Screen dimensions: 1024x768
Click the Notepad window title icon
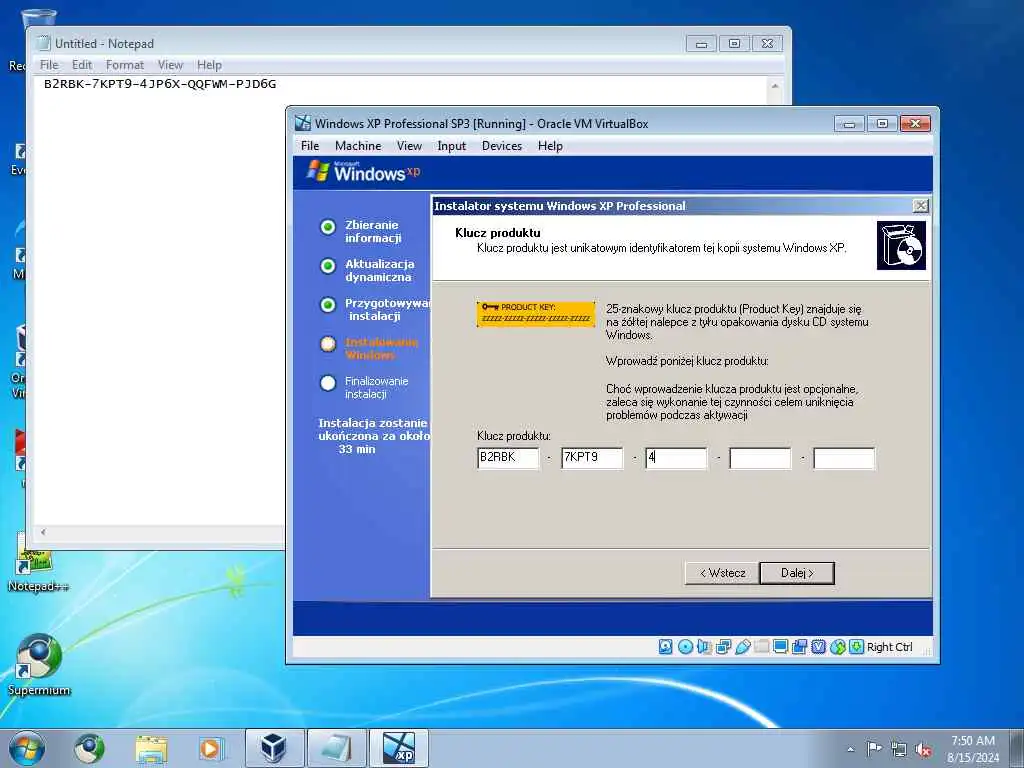(x=43, y=43)
